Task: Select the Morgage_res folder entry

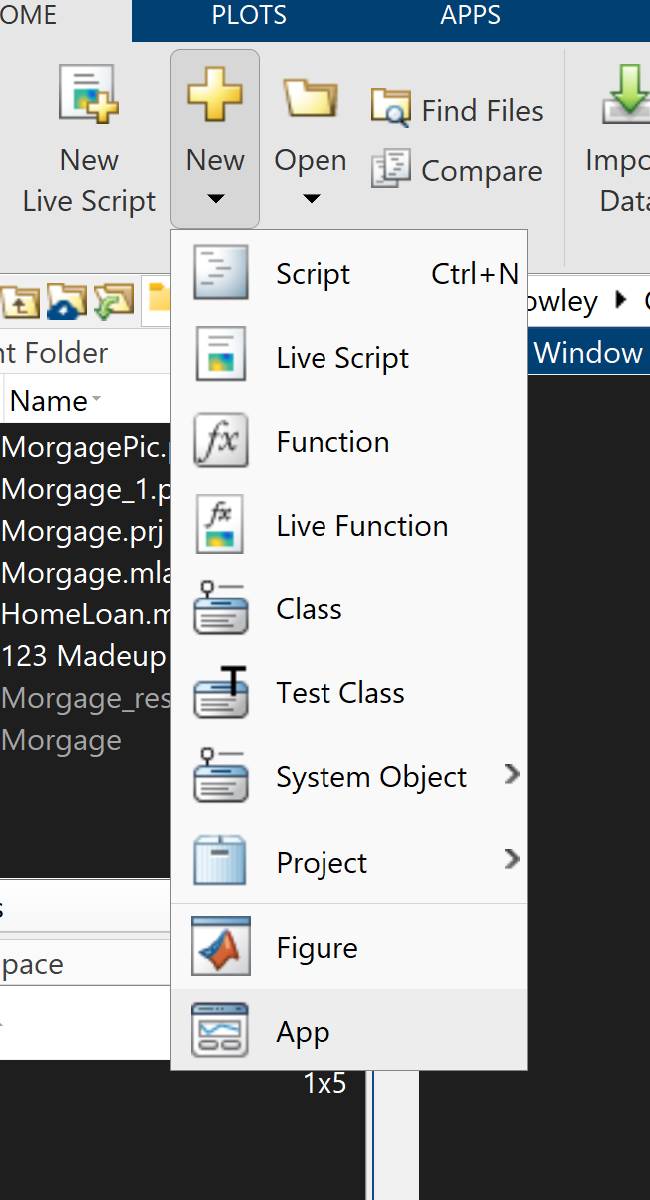Action: (x=85, y=698)
